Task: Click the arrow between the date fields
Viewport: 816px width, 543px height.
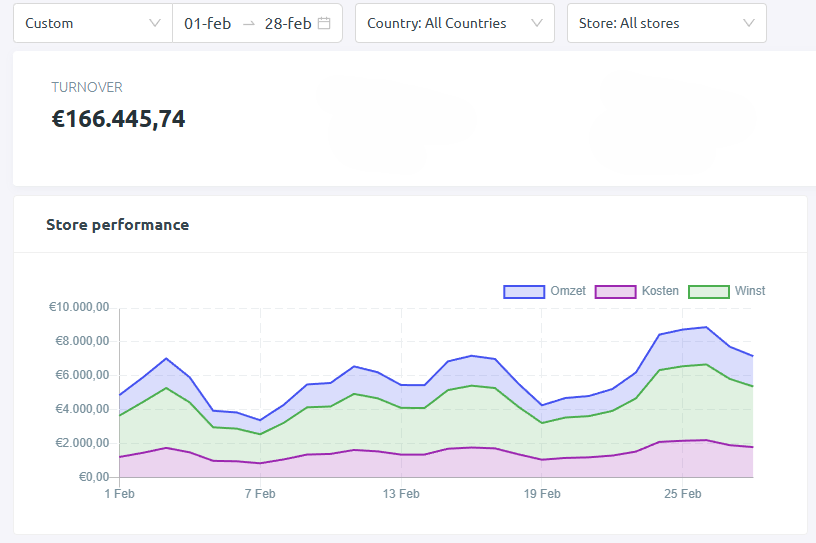Action: coord(249,24)
